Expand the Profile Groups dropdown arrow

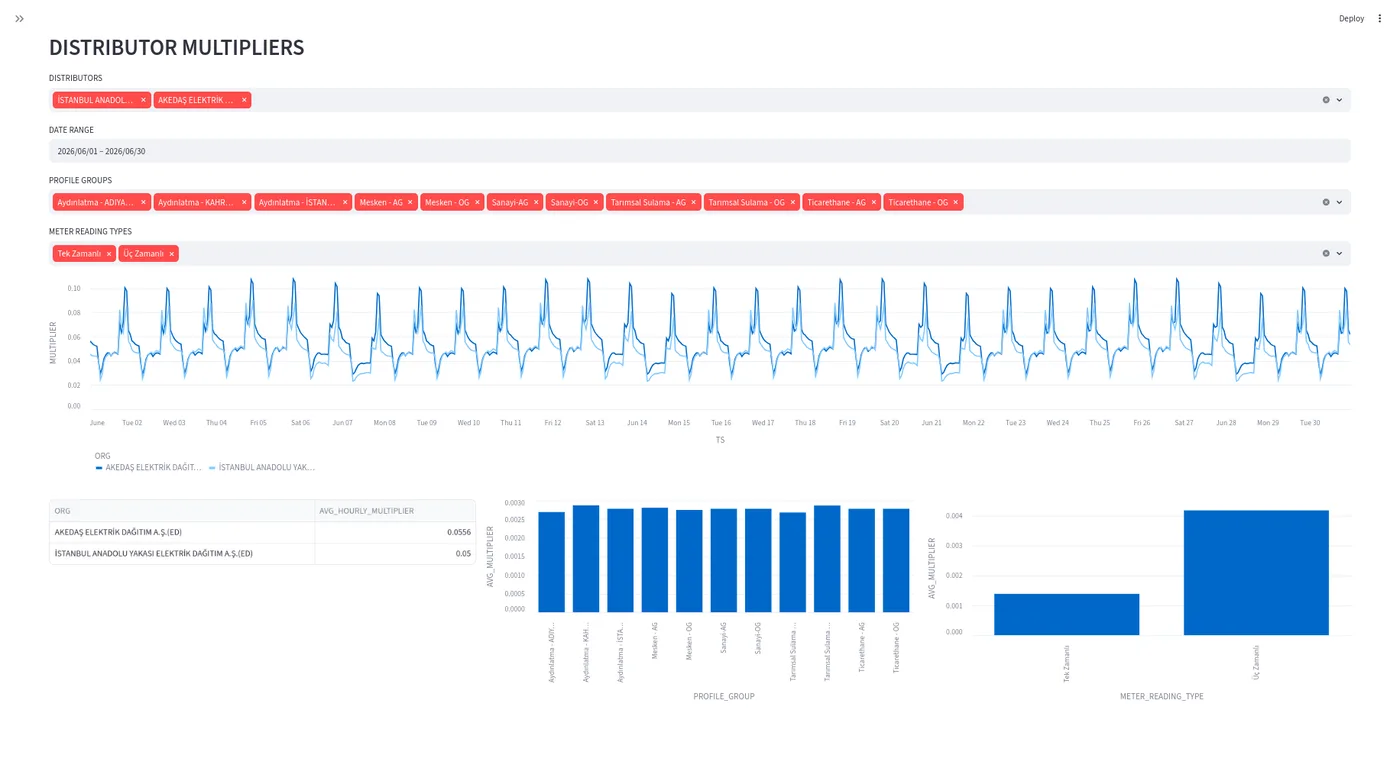coord(1340,202)
